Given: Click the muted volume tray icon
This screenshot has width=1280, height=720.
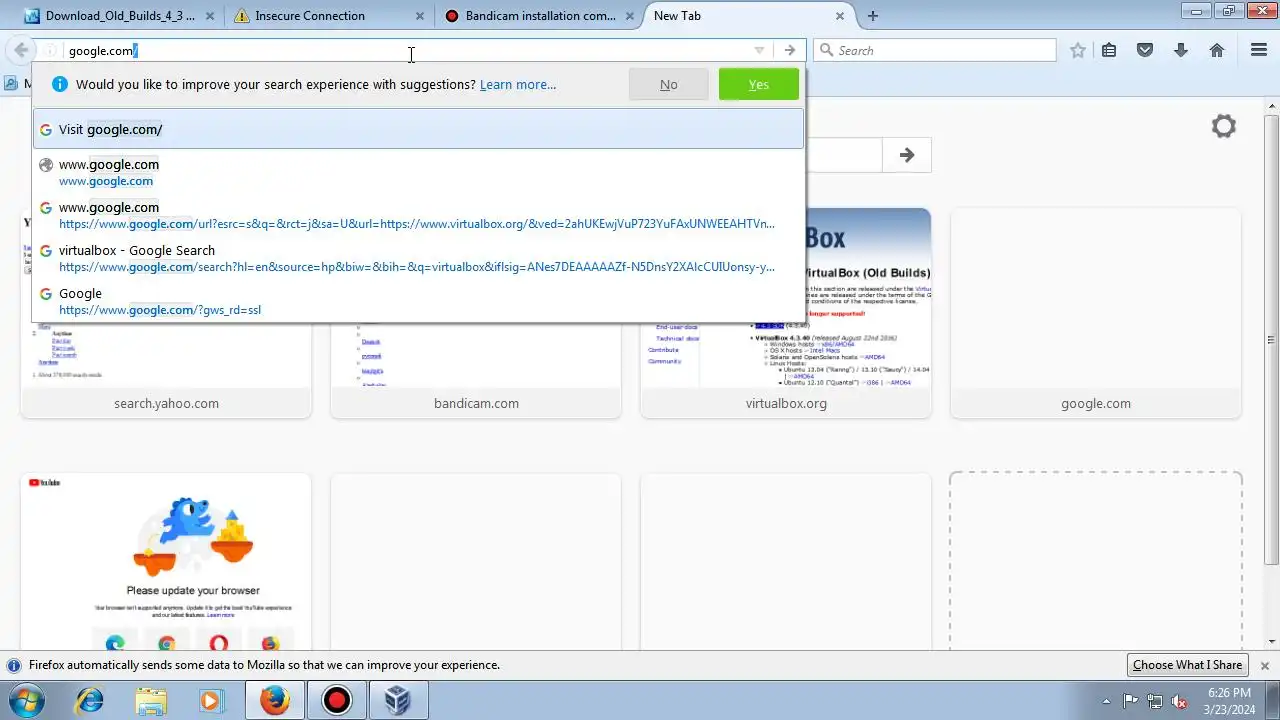Looking at the screenshot, I should pos(1179,701).
